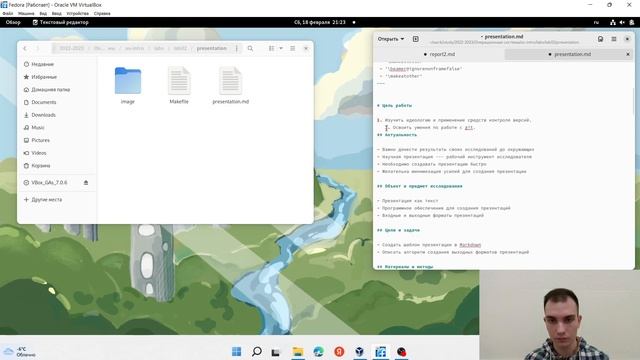Open Yandex browser from the taskbar
This screenshot has width=640, height=360.
(339, 351)
